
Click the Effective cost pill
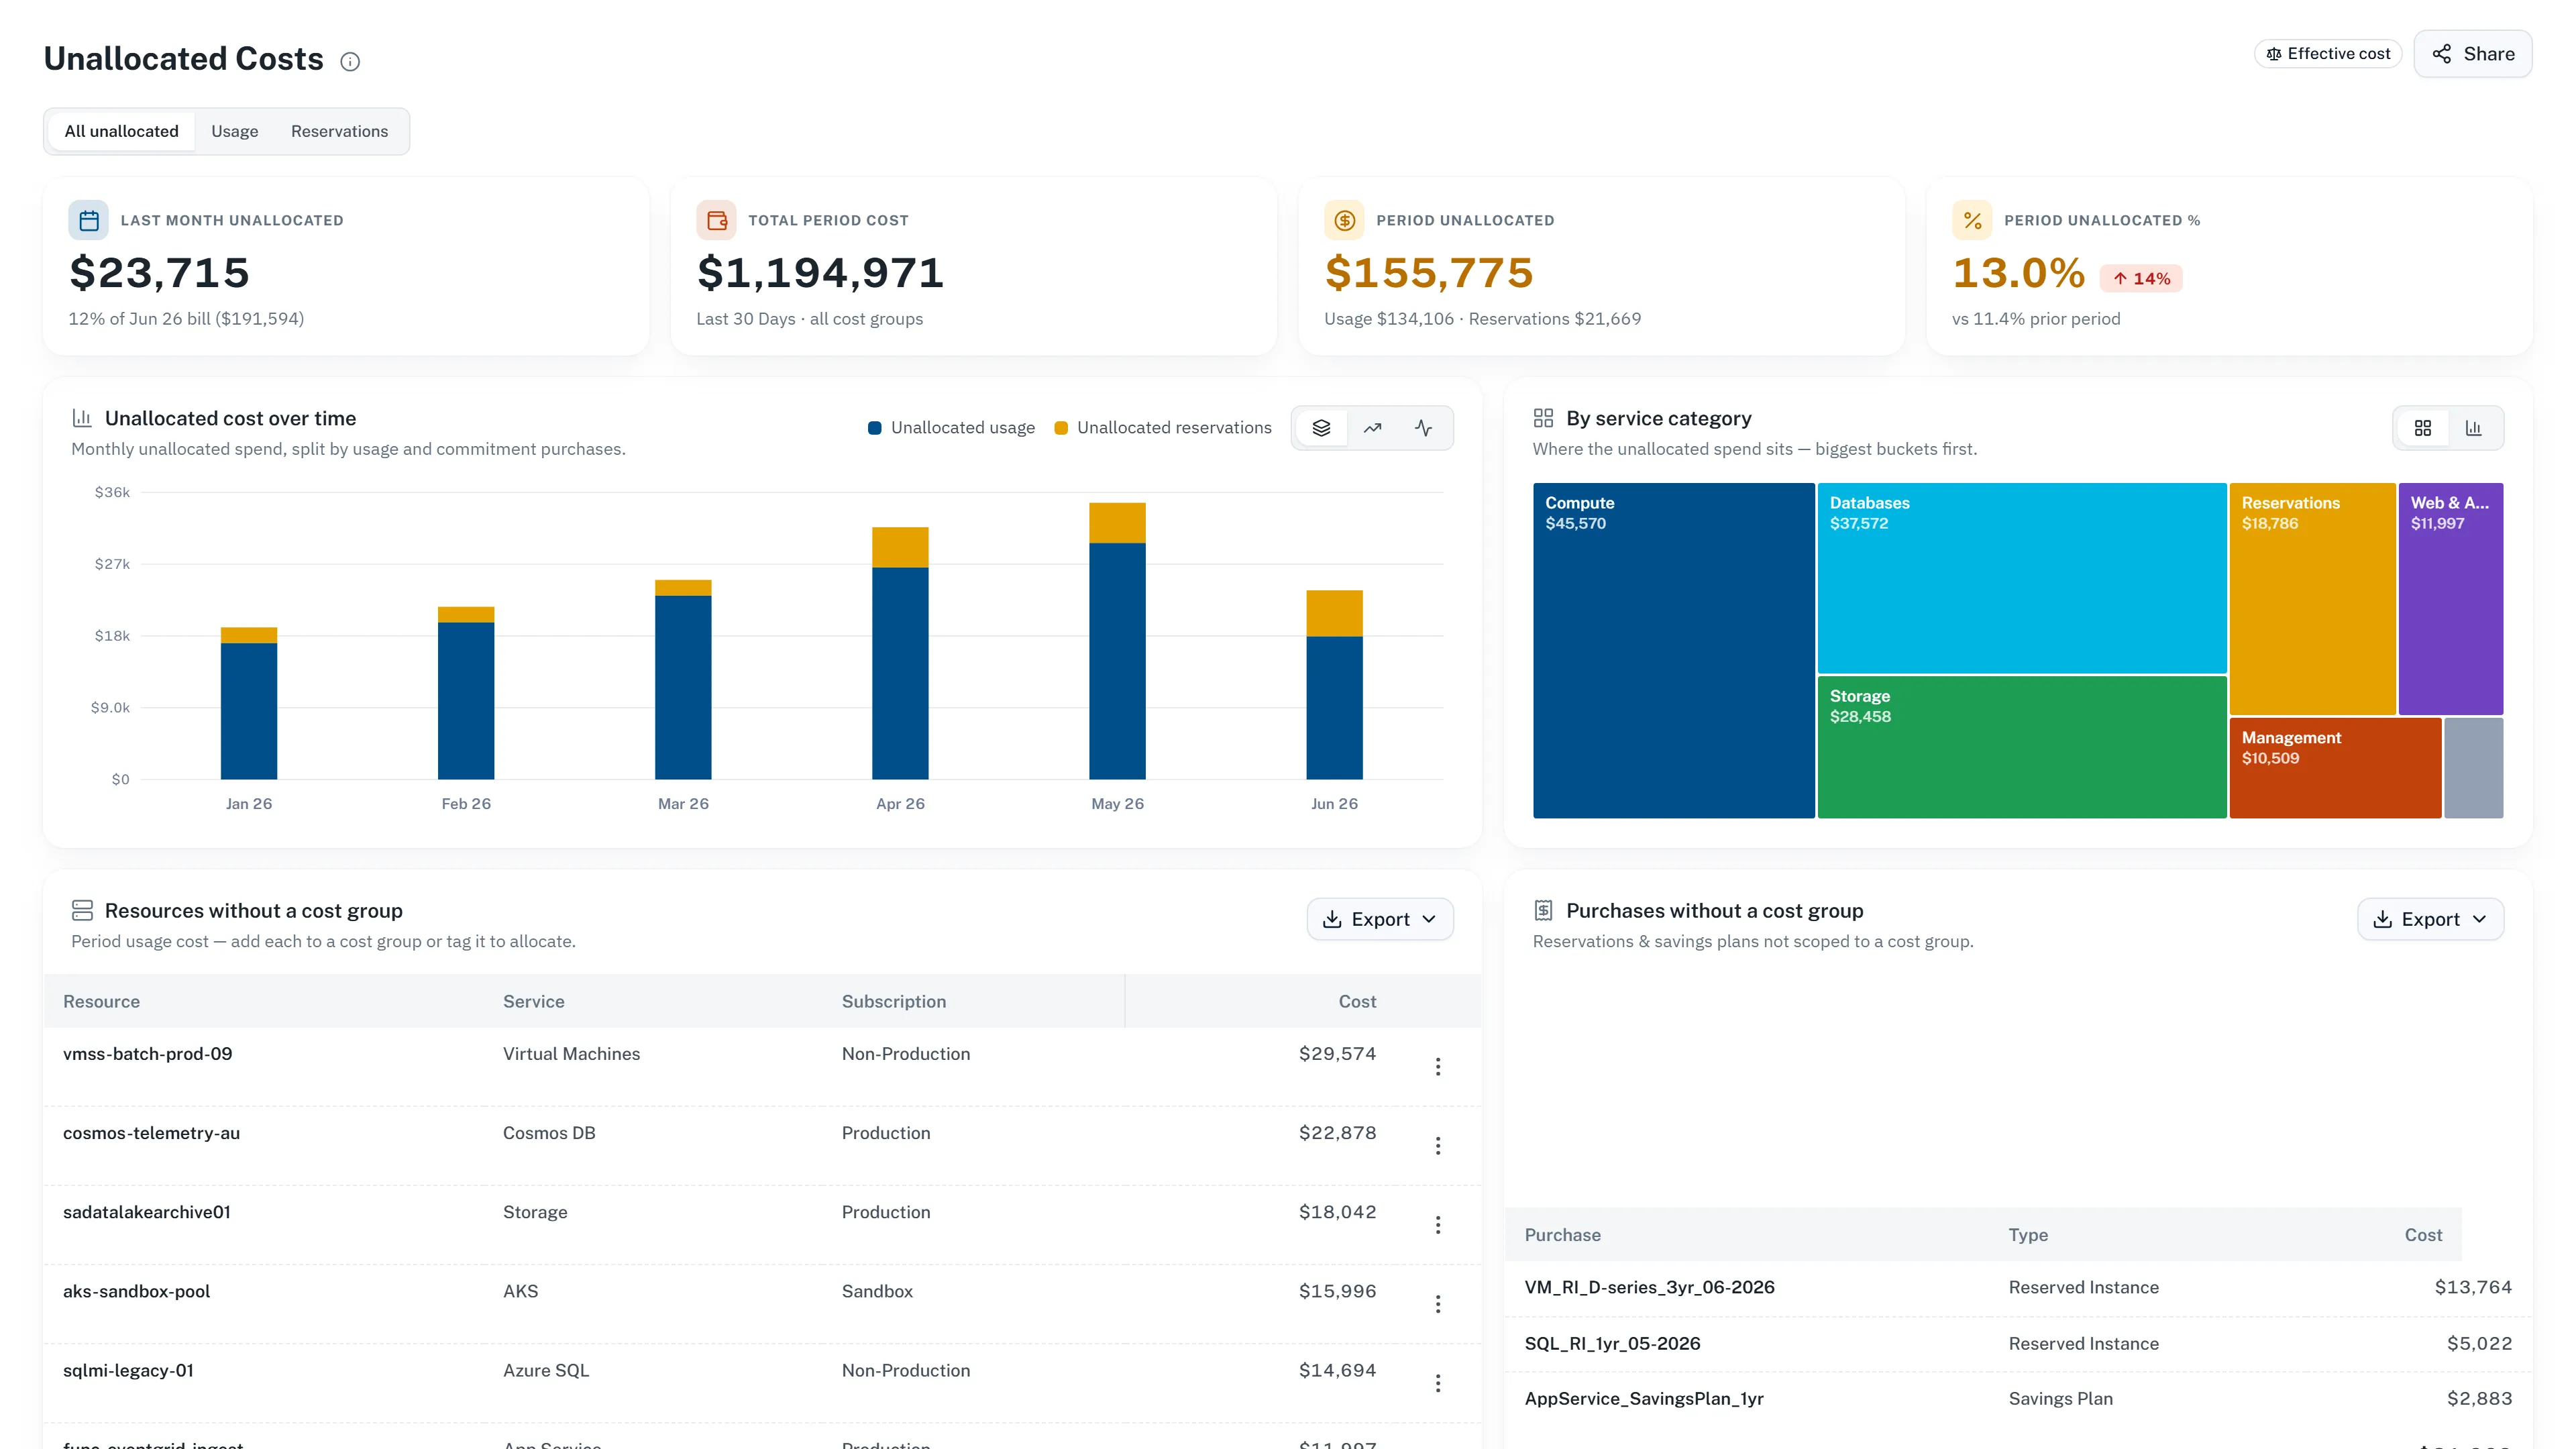(x=2328, y=54)
